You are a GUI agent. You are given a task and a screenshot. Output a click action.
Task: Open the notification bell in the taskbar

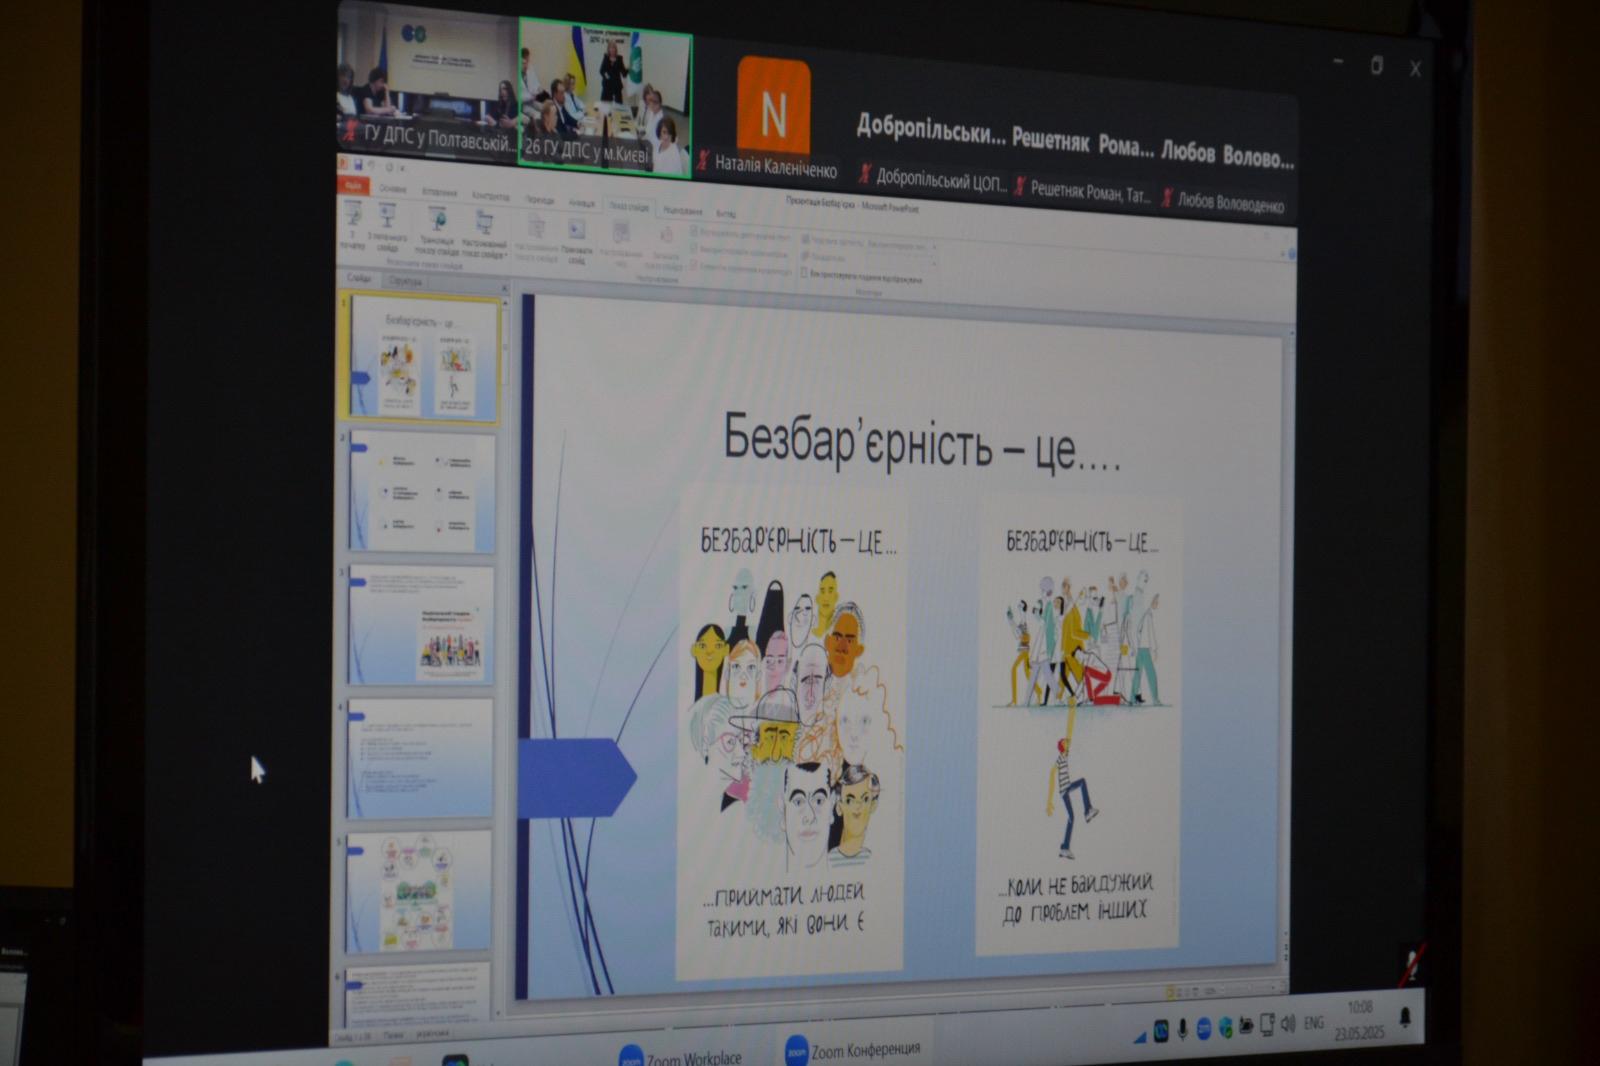[1405, 1017]
